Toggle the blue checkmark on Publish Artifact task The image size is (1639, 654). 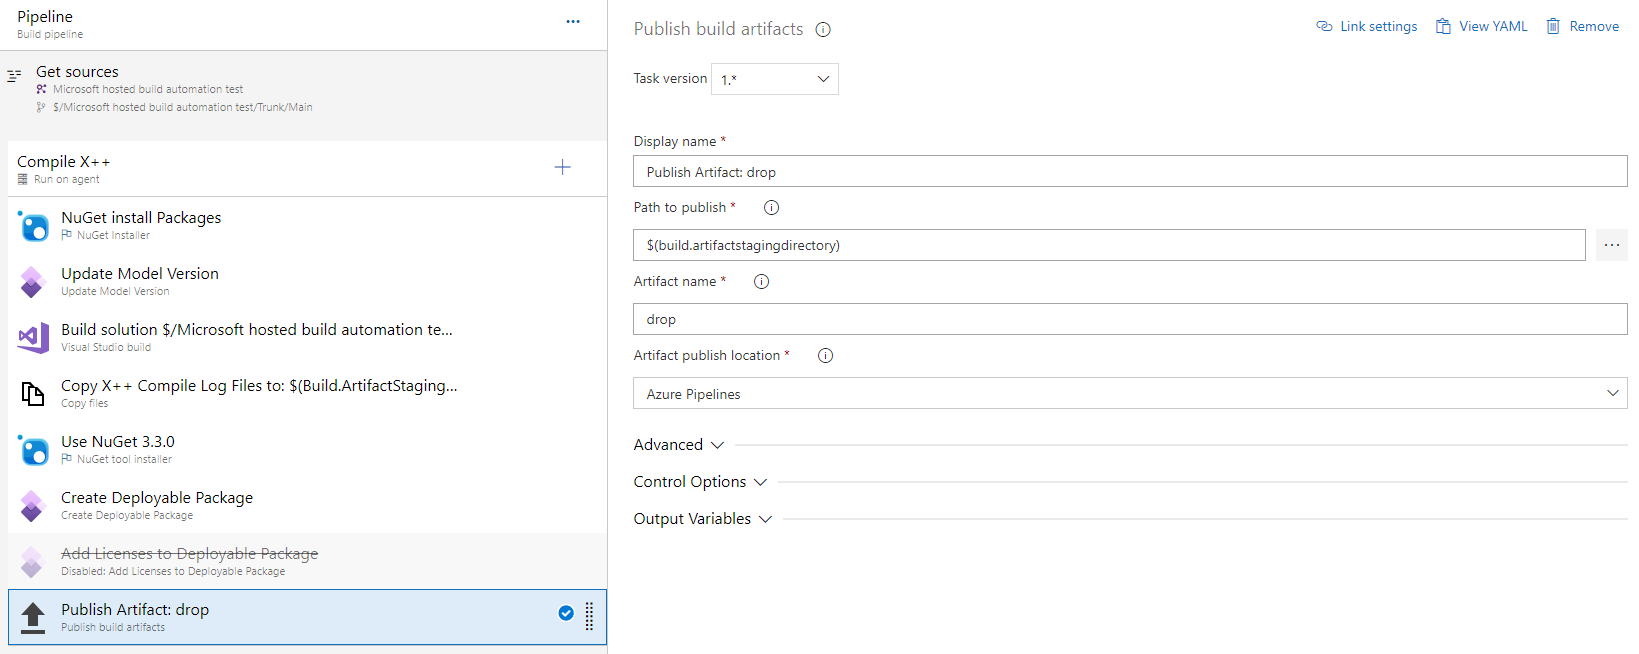pyautogui.click(x=566, y=613)
